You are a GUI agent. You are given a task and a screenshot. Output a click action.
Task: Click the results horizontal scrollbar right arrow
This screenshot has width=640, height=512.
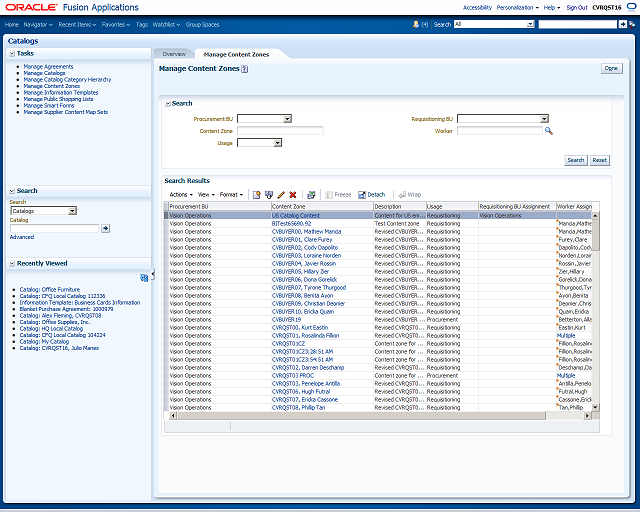pyautogui.click(x=587, y=416)
